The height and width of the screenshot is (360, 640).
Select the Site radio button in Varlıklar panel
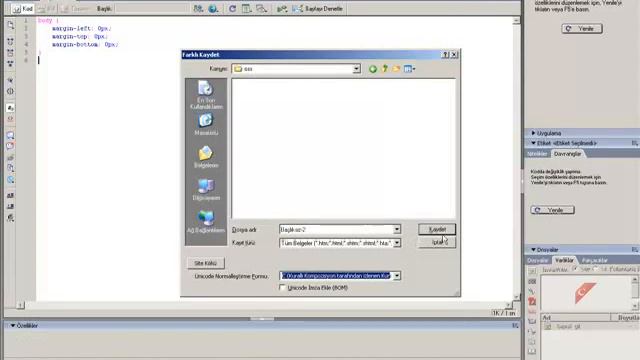click(575, 269)
